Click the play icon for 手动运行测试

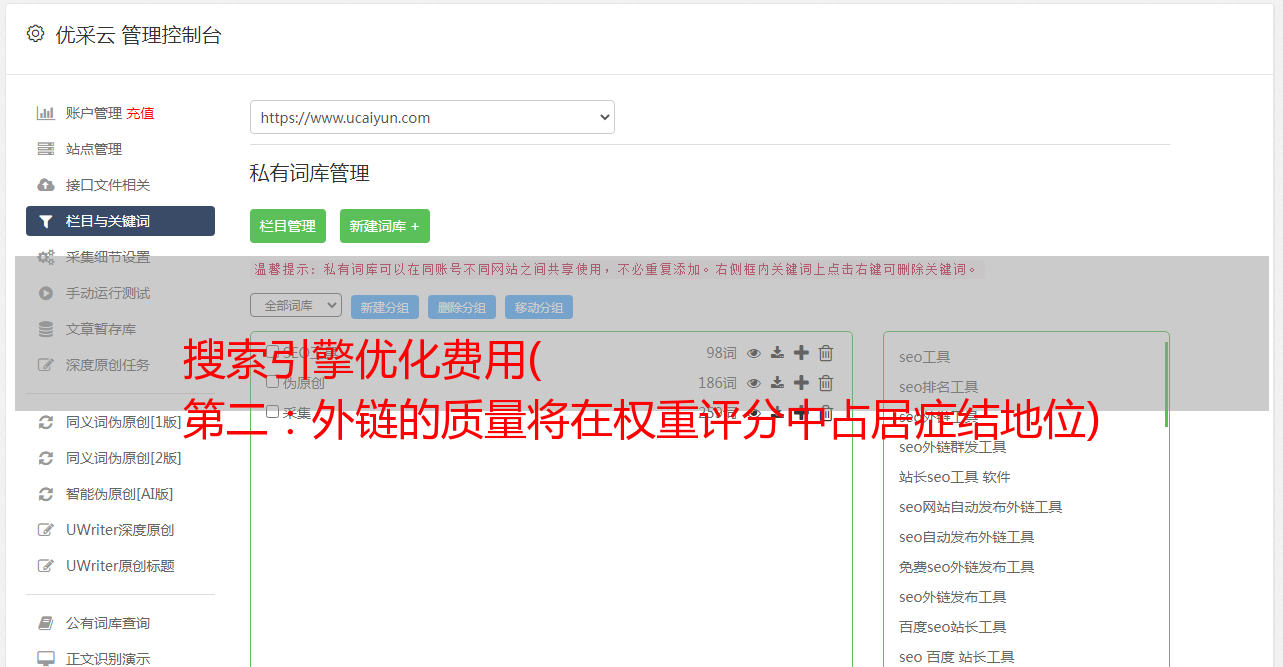45,293
